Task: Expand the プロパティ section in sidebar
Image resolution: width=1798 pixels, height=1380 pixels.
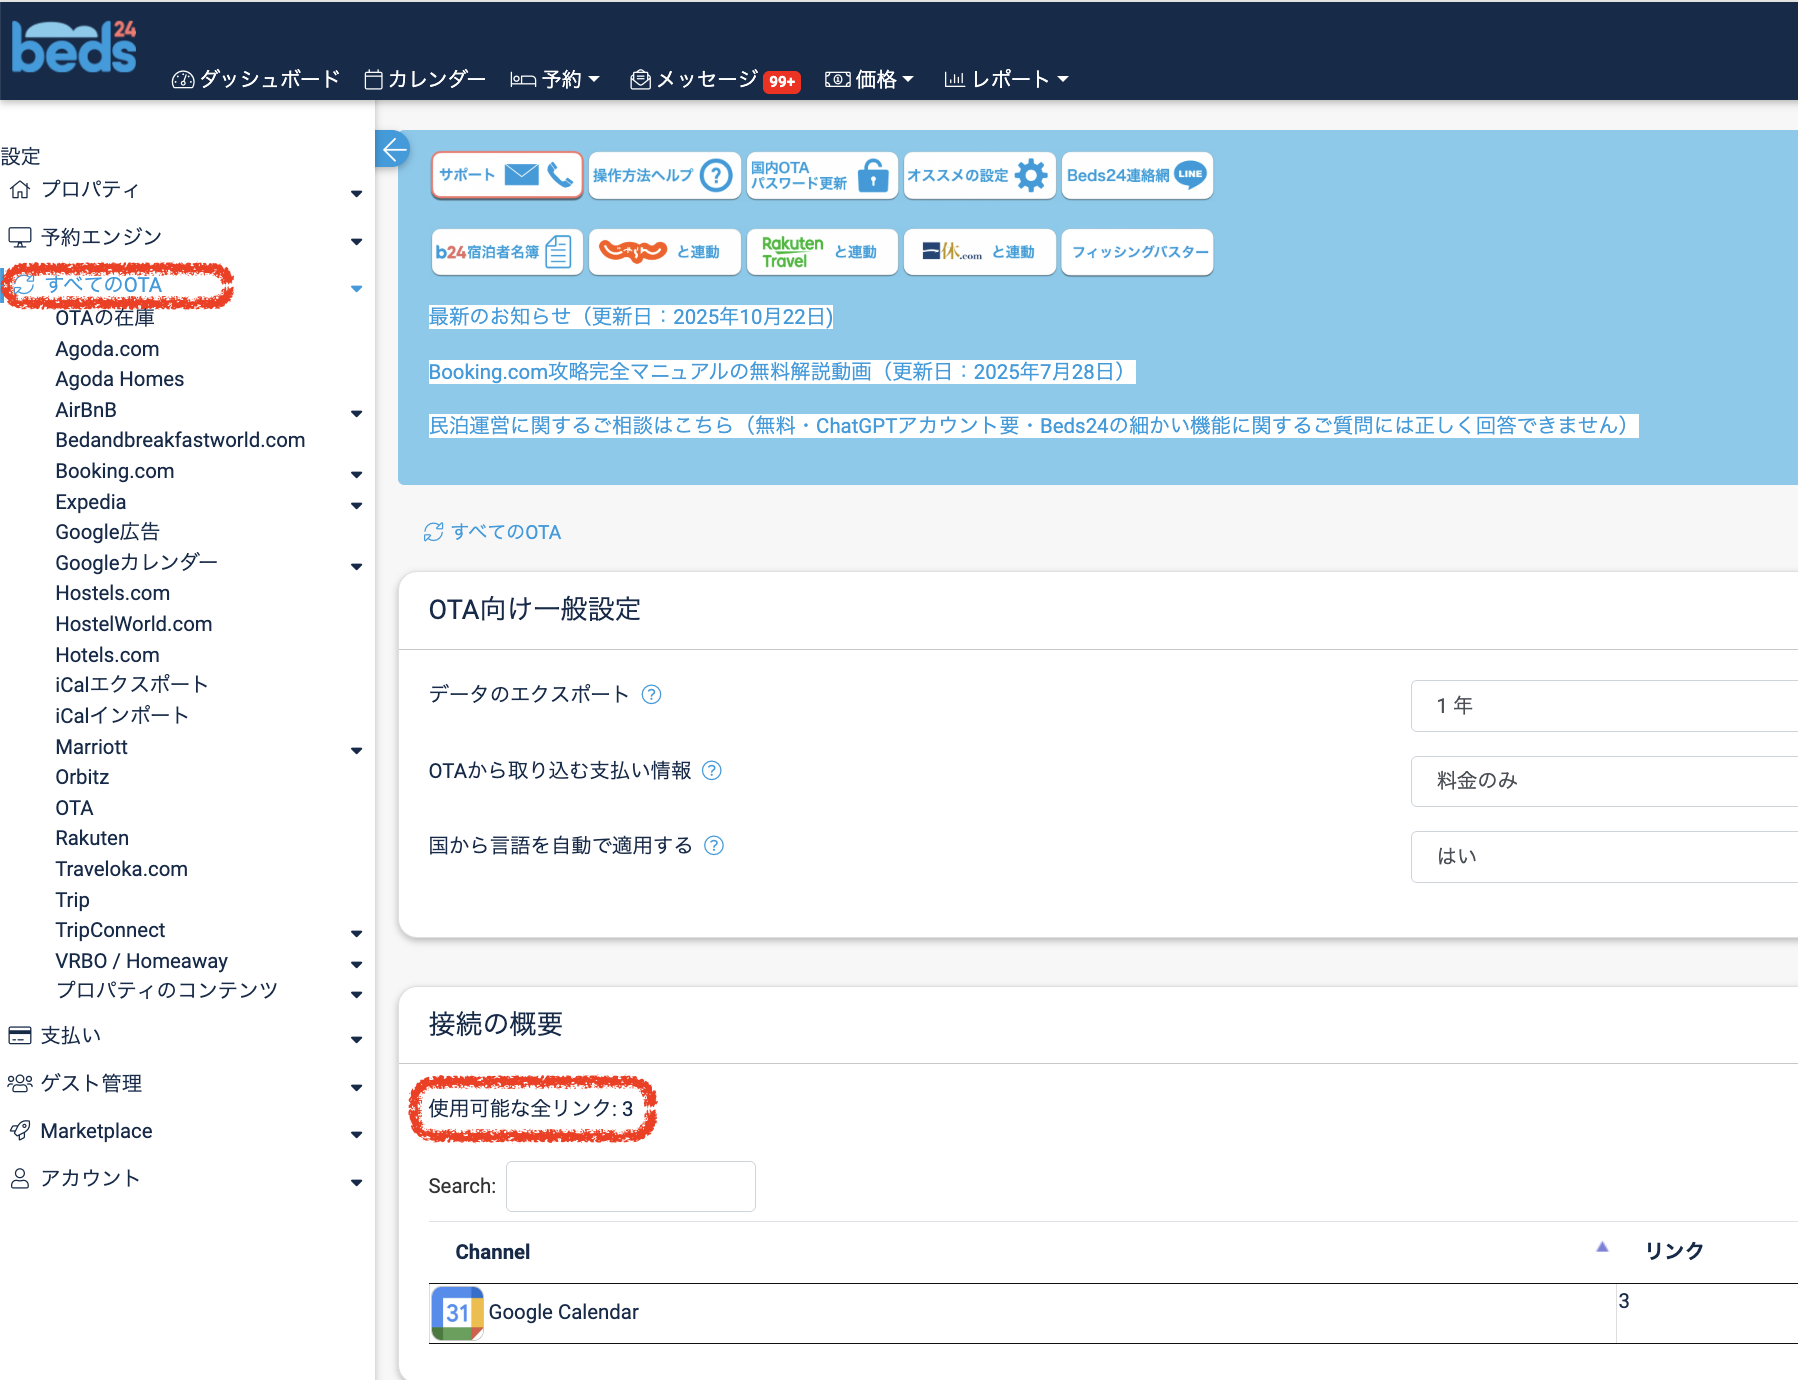Action: click(356, 192)
